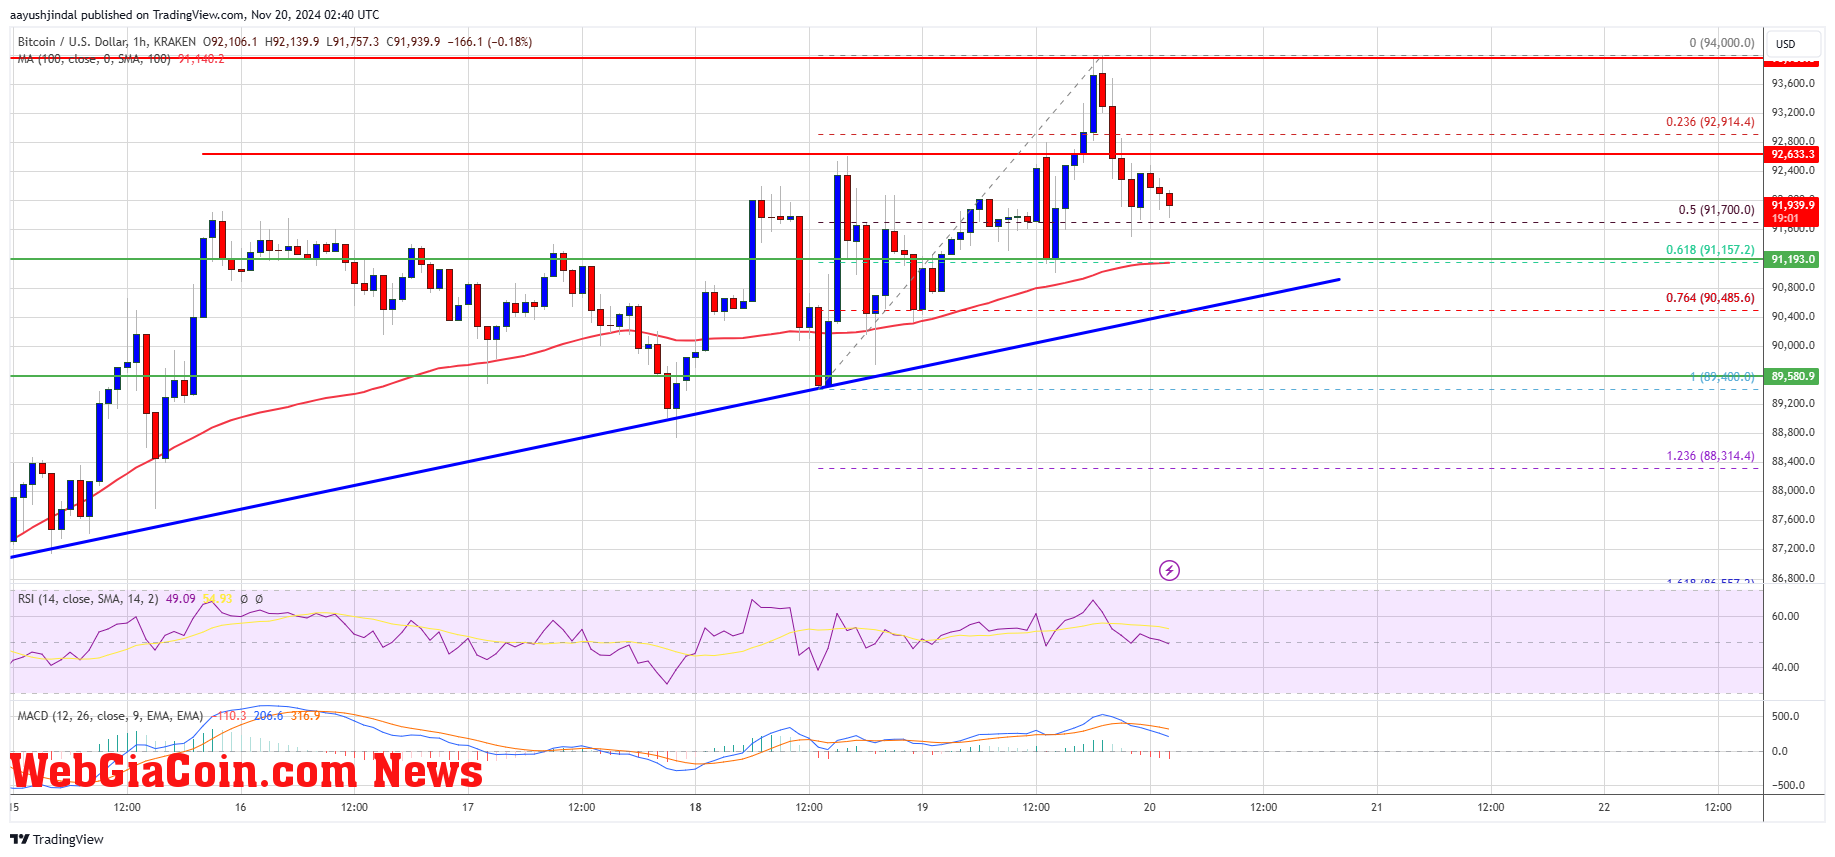The image size is (1835, 857).
Task: Click the O92,106.1 open value in header
Action: coord(230,42)
